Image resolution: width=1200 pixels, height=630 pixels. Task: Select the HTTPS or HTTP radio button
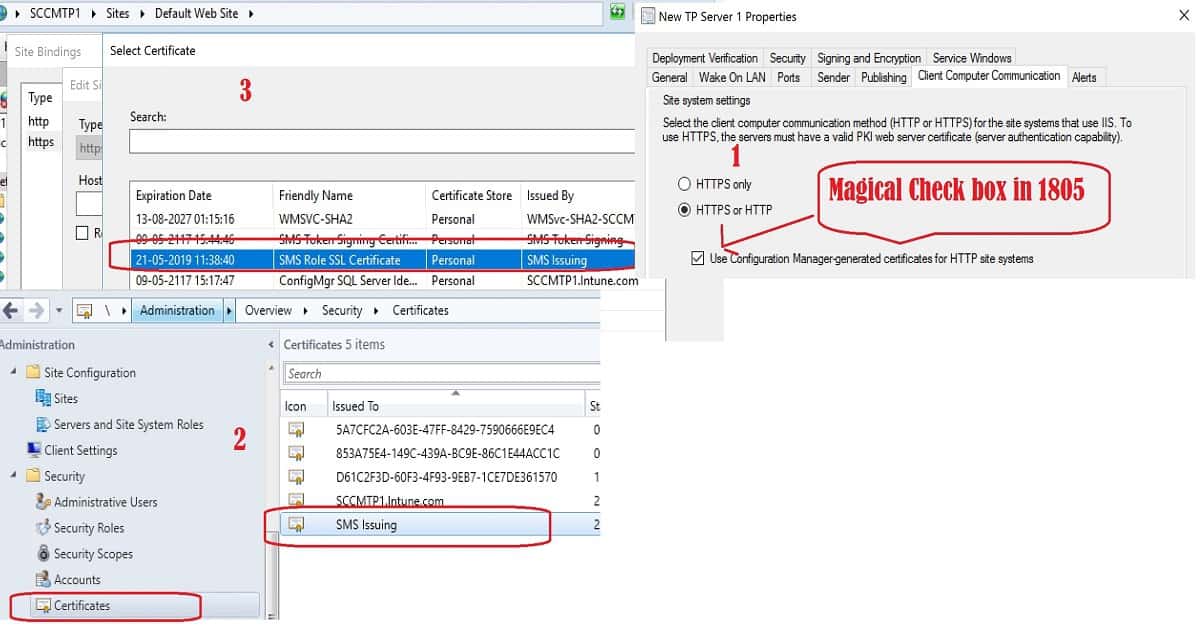(684, 210)
